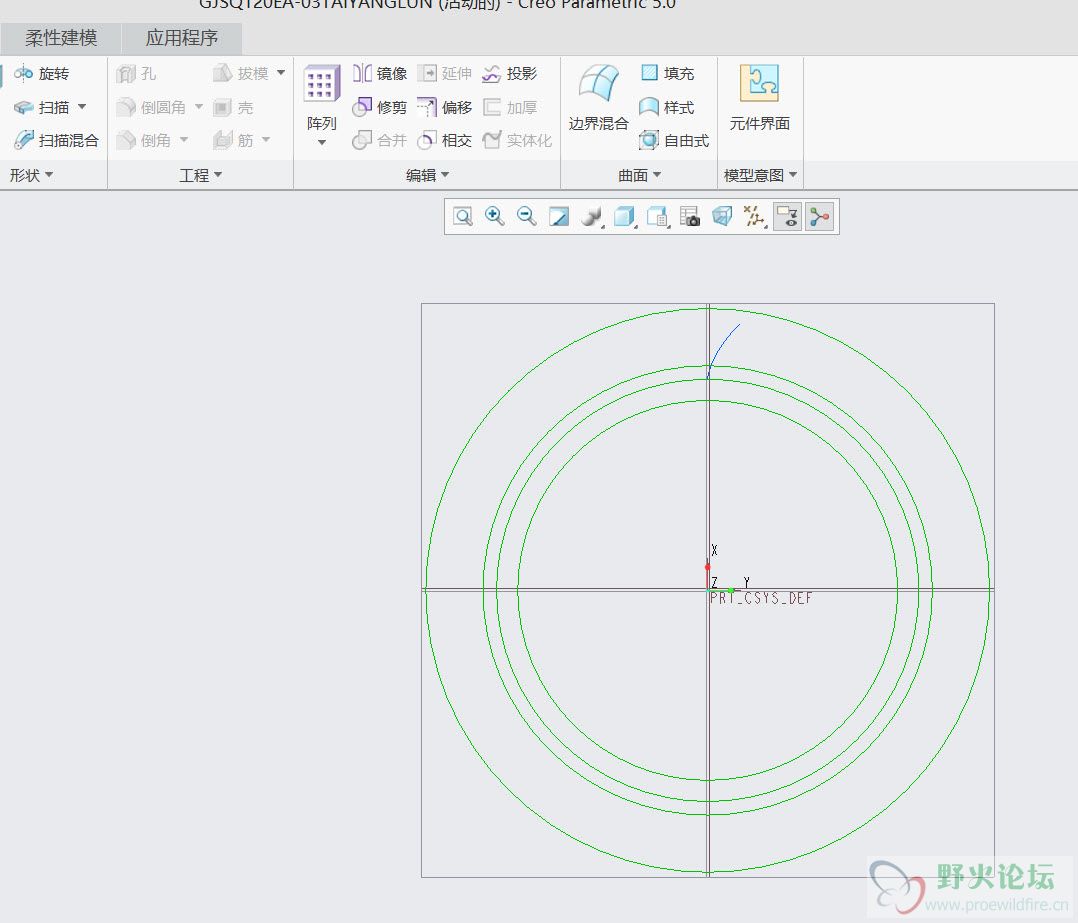Expand the 模型意图 group menu

point(760,175)
